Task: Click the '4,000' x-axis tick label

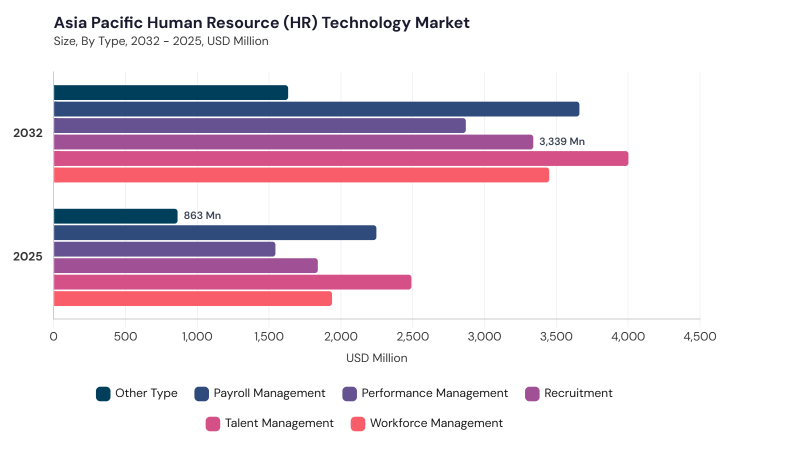Action: click(x=628, y=337)
